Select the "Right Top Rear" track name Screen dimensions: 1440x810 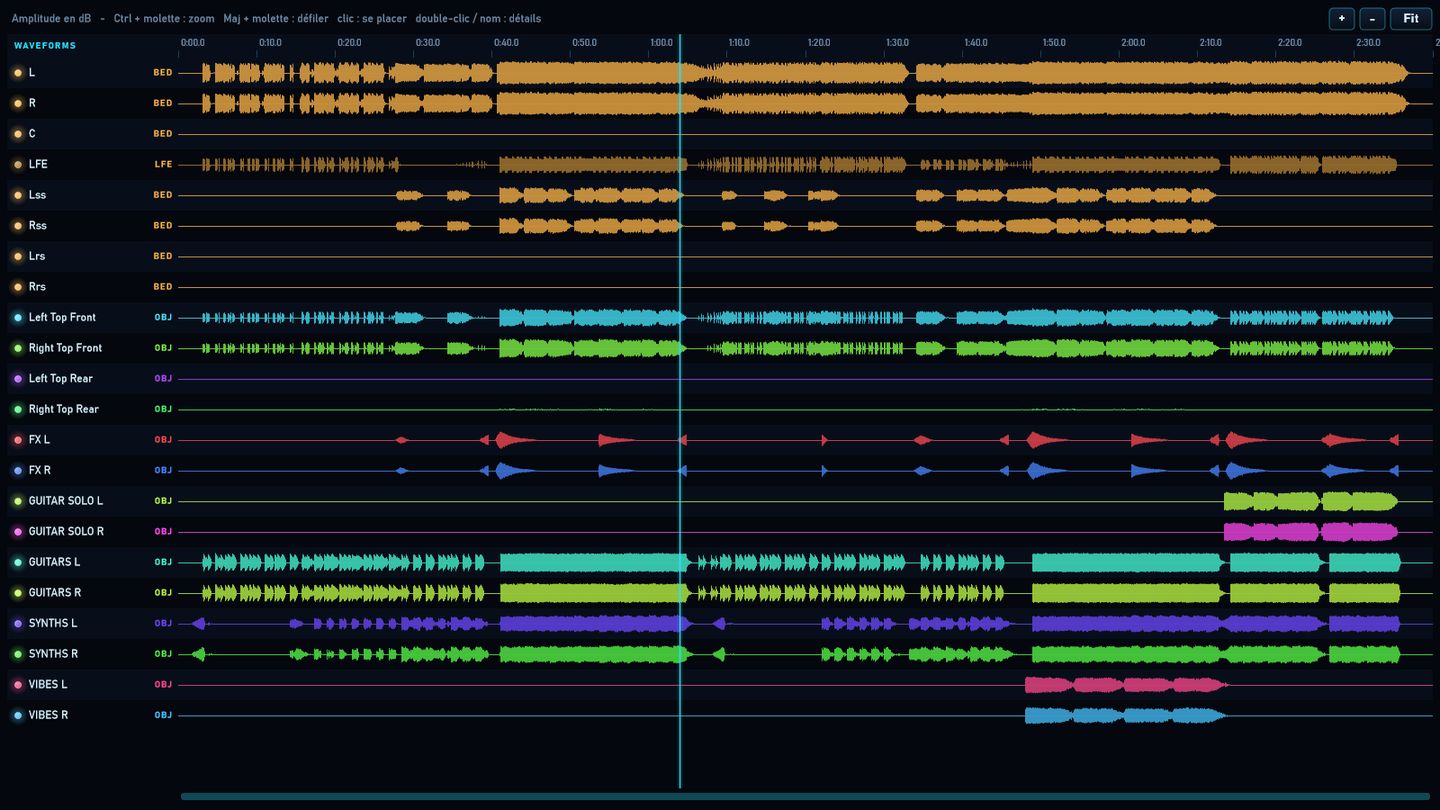pos(64,409)
